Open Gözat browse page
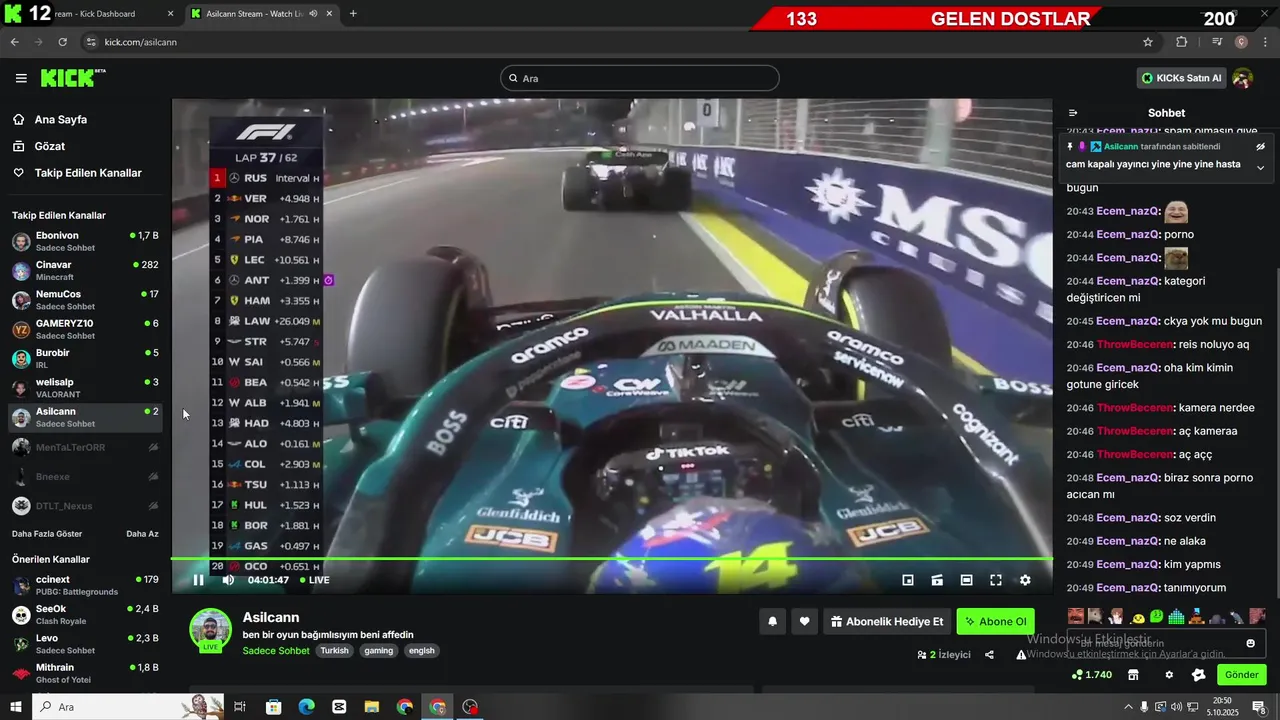Screen dimensions: 1280x720 (40, 146)
